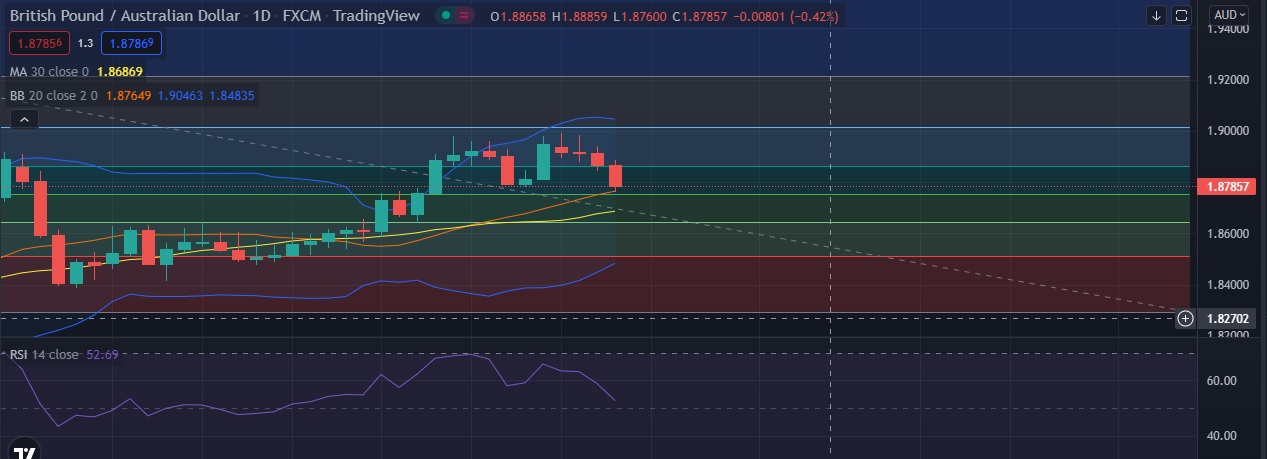The width and height of the screenshot is (1267, 459).
Task: Click the RSI scale value 40.00
Action: [x=1223, y=436]
